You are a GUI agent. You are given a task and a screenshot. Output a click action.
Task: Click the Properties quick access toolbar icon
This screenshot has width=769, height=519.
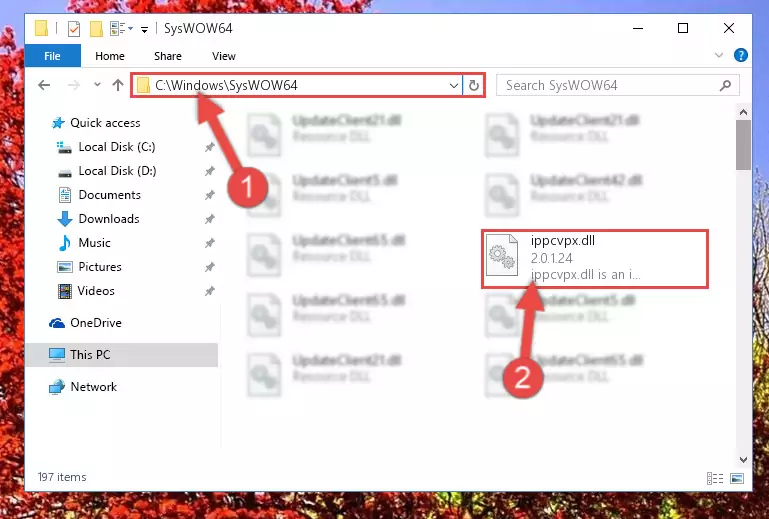pos(74,29)
